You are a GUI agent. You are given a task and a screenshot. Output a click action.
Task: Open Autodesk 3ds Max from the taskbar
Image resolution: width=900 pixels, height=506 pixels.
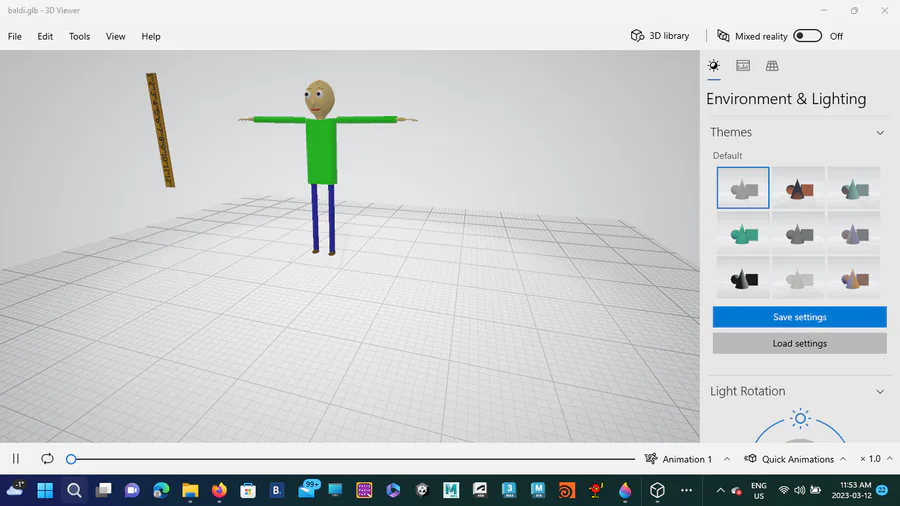click(509, 490)
